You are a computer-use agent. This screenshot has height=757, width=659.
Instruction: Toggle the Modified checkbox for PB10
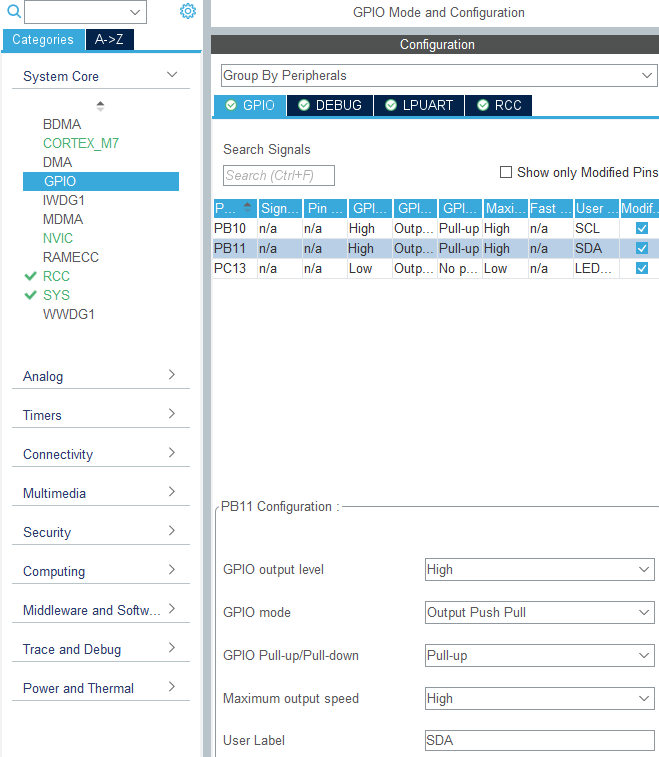[x=642, y=228]
